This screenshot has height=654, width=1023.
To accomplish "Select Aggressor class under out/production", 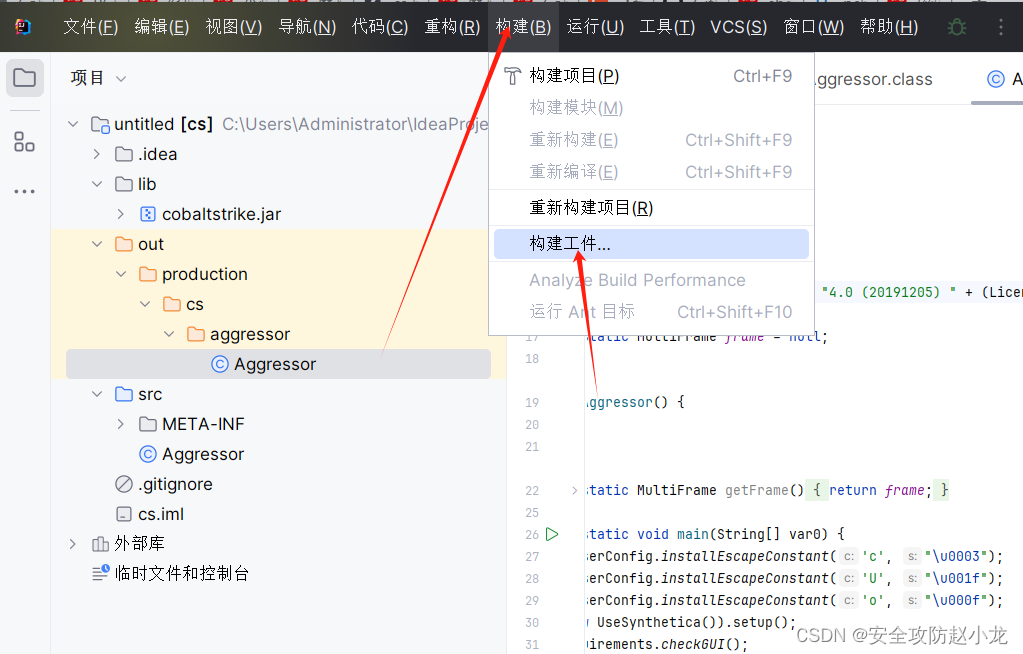I will [x=279, y=364].
